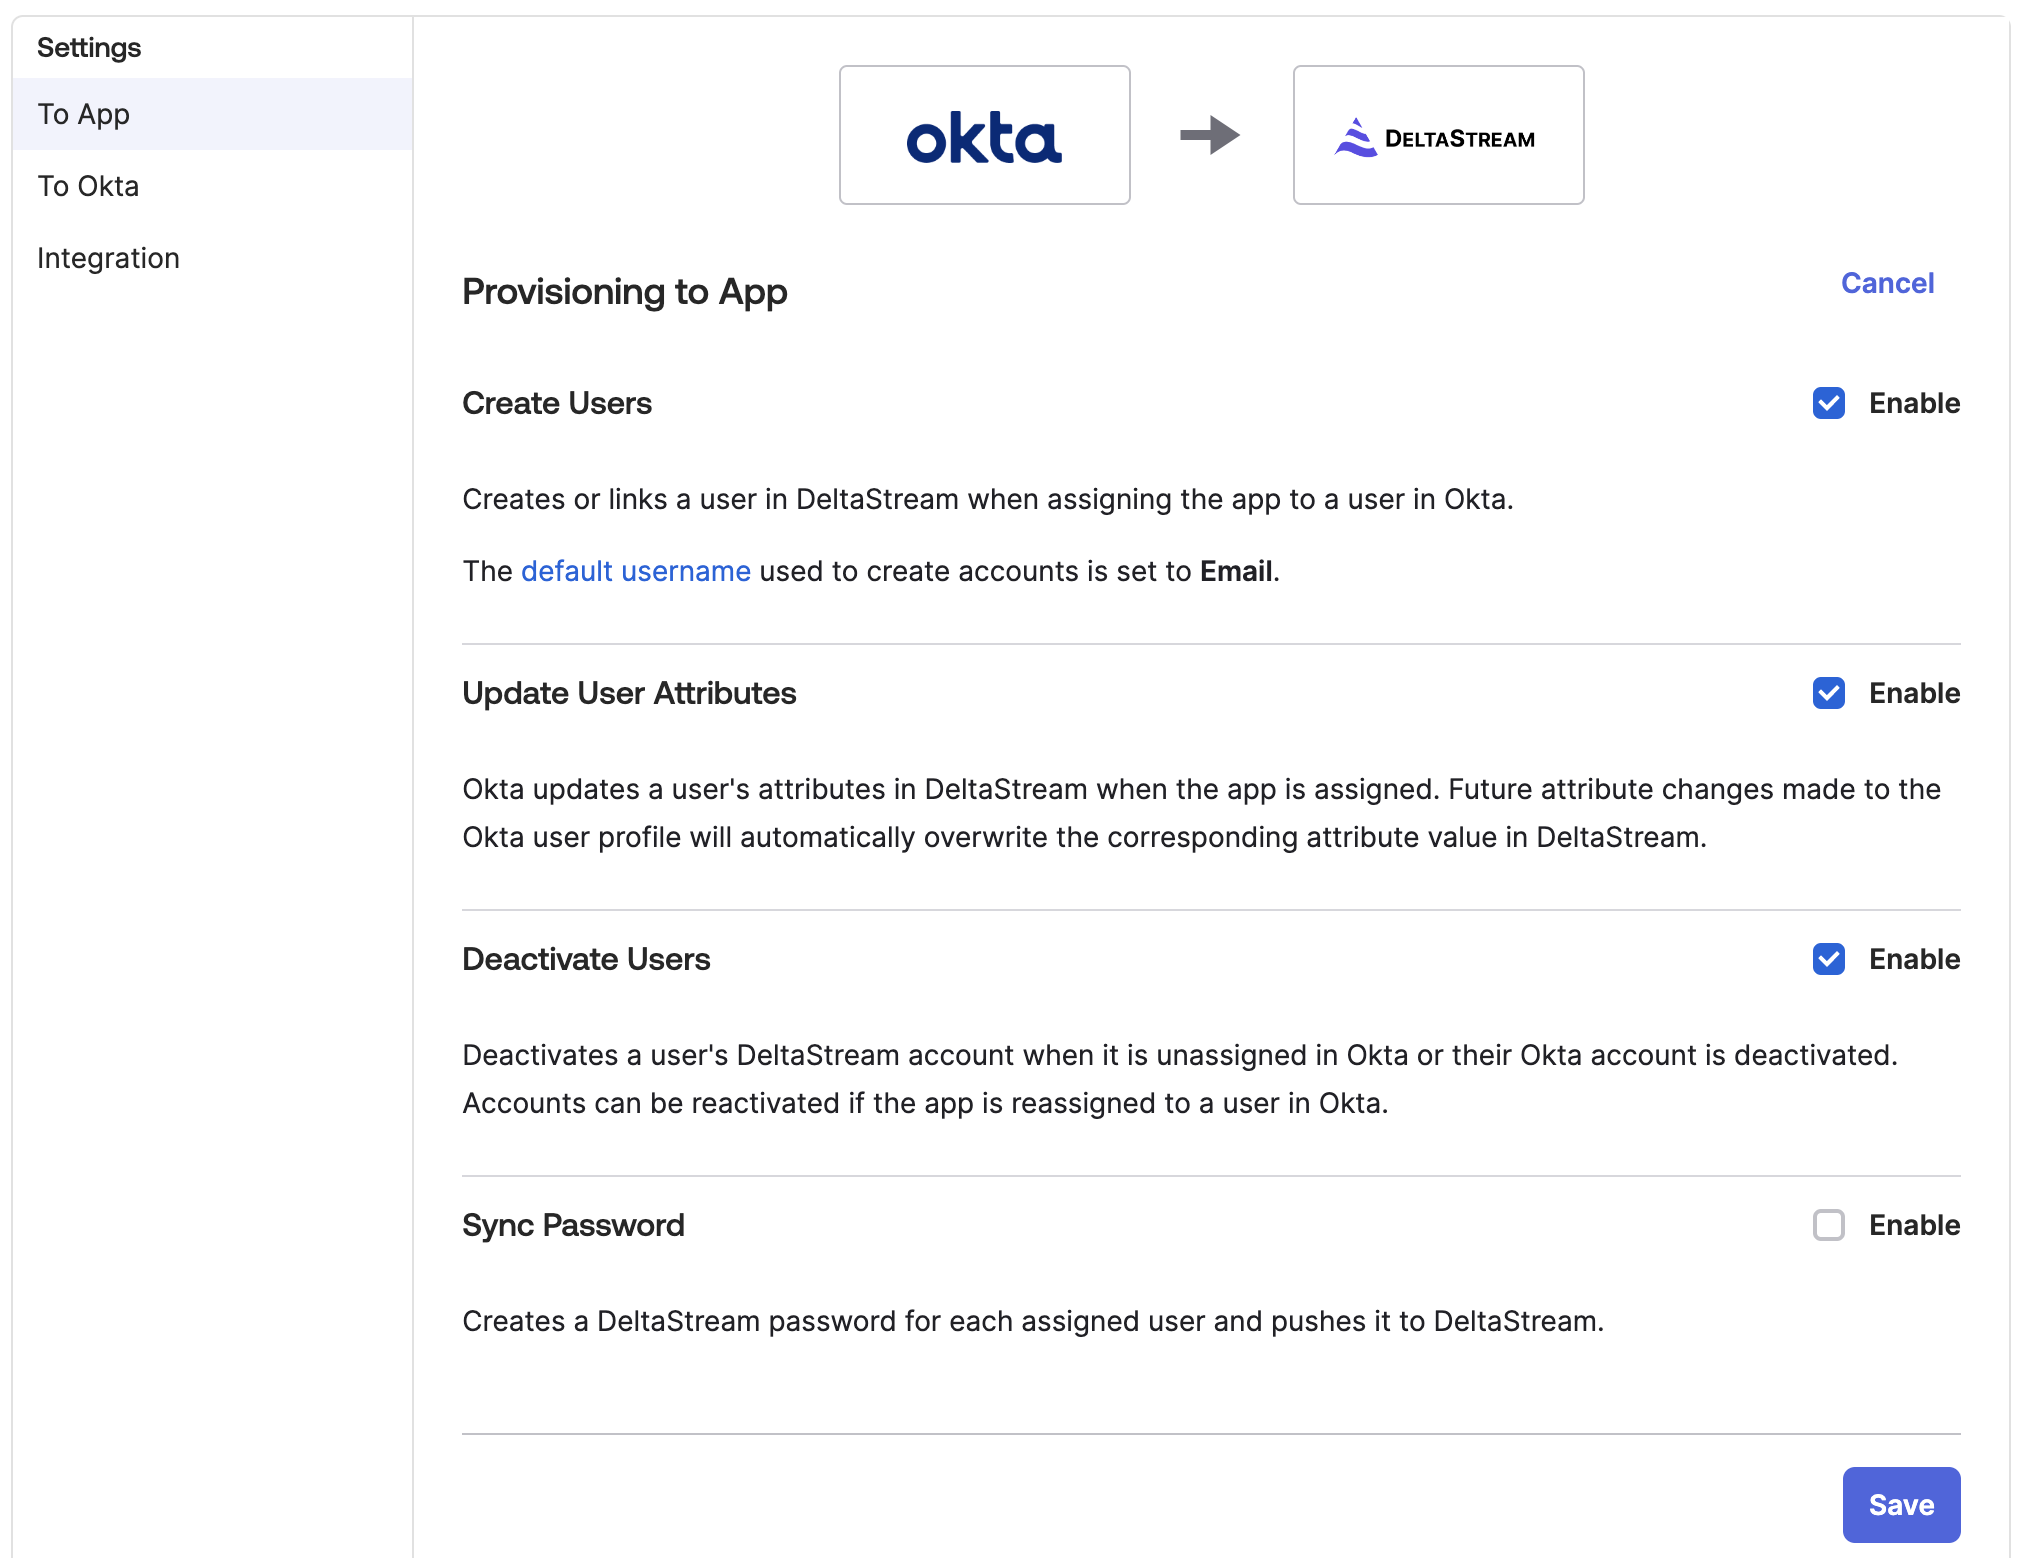Click the Deactivate Users section title

click(585, 959)
